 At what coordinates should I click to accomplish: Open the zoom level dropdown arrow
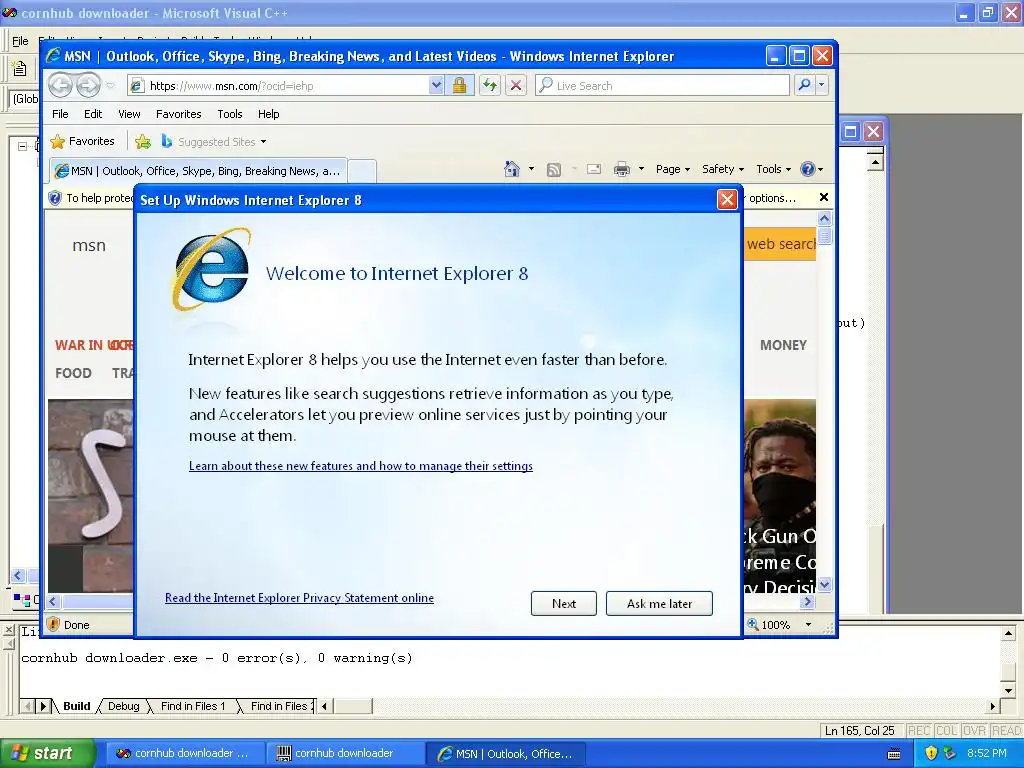[x=808, y=625]
